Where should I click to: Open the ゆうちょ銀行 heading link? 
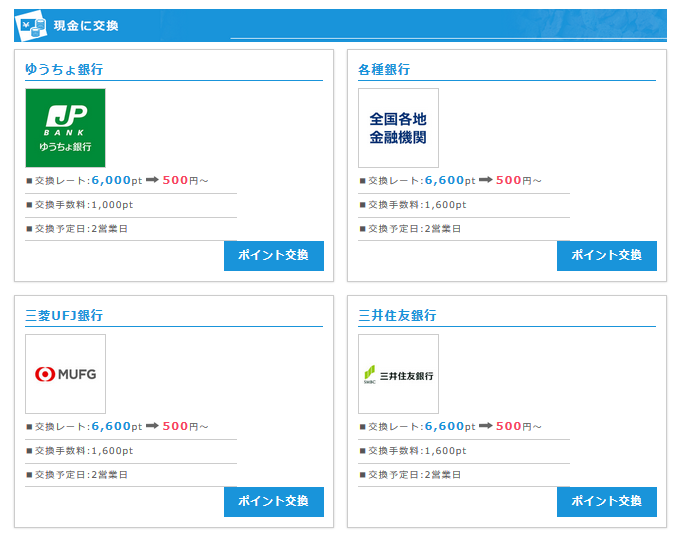click(x=64, y=69)
